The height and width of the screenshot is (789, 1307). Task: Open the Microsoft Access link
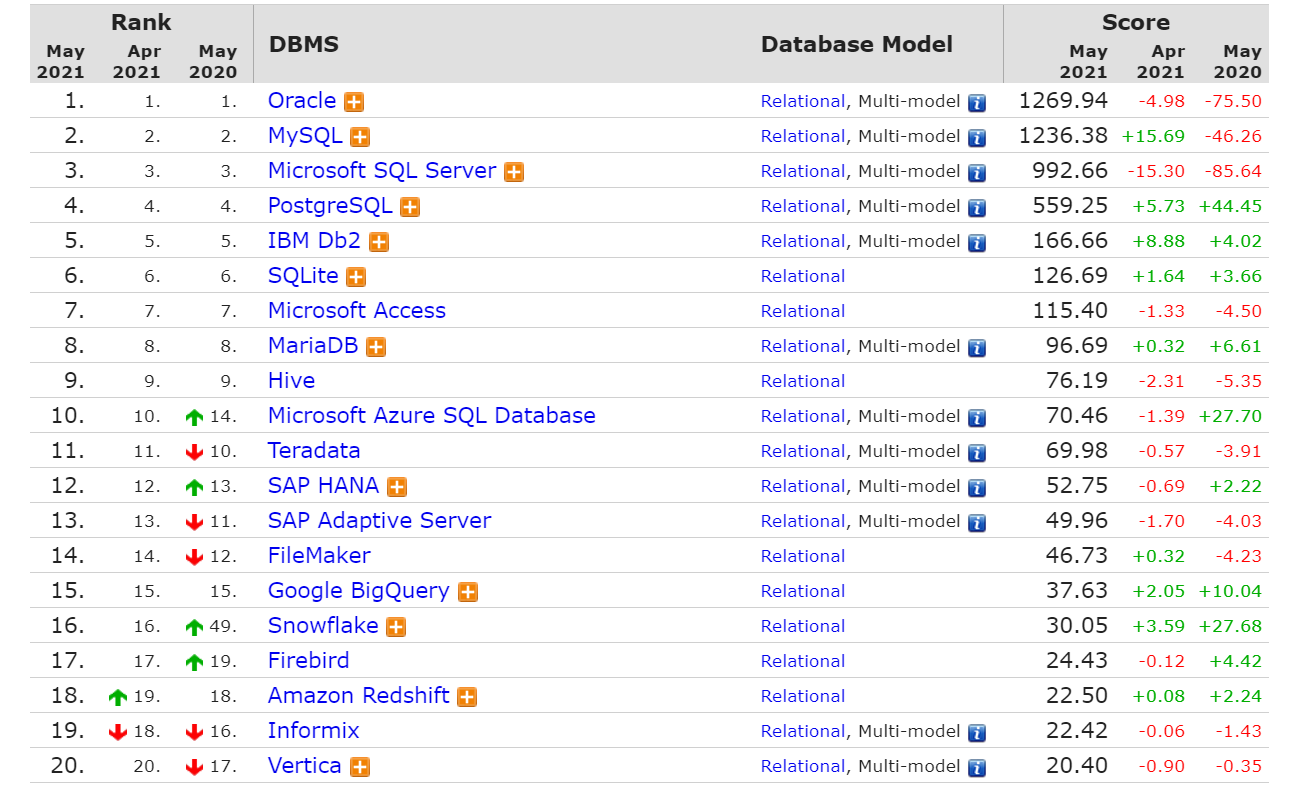tap(356, 311)
